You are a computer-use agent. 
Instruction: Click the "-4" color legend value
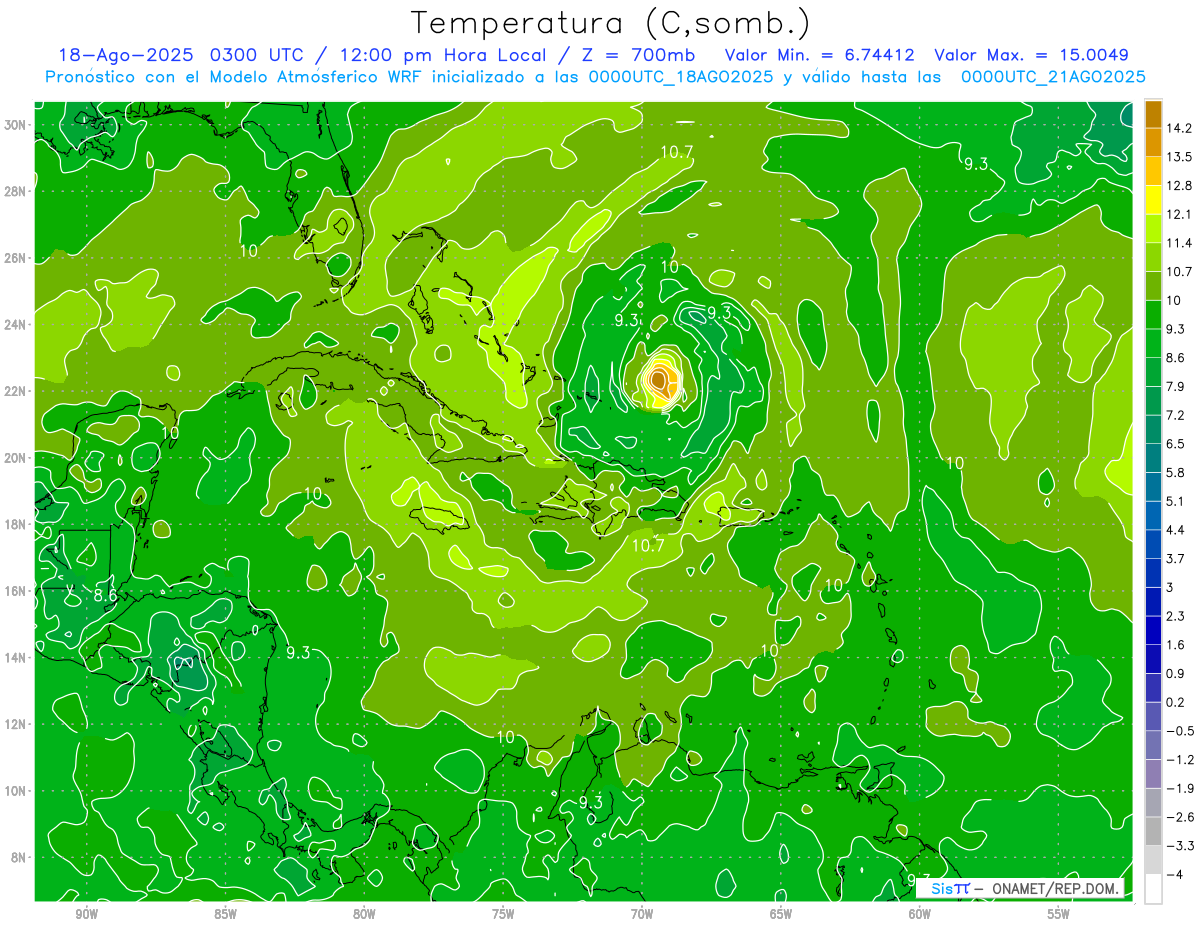(1174, 874)
